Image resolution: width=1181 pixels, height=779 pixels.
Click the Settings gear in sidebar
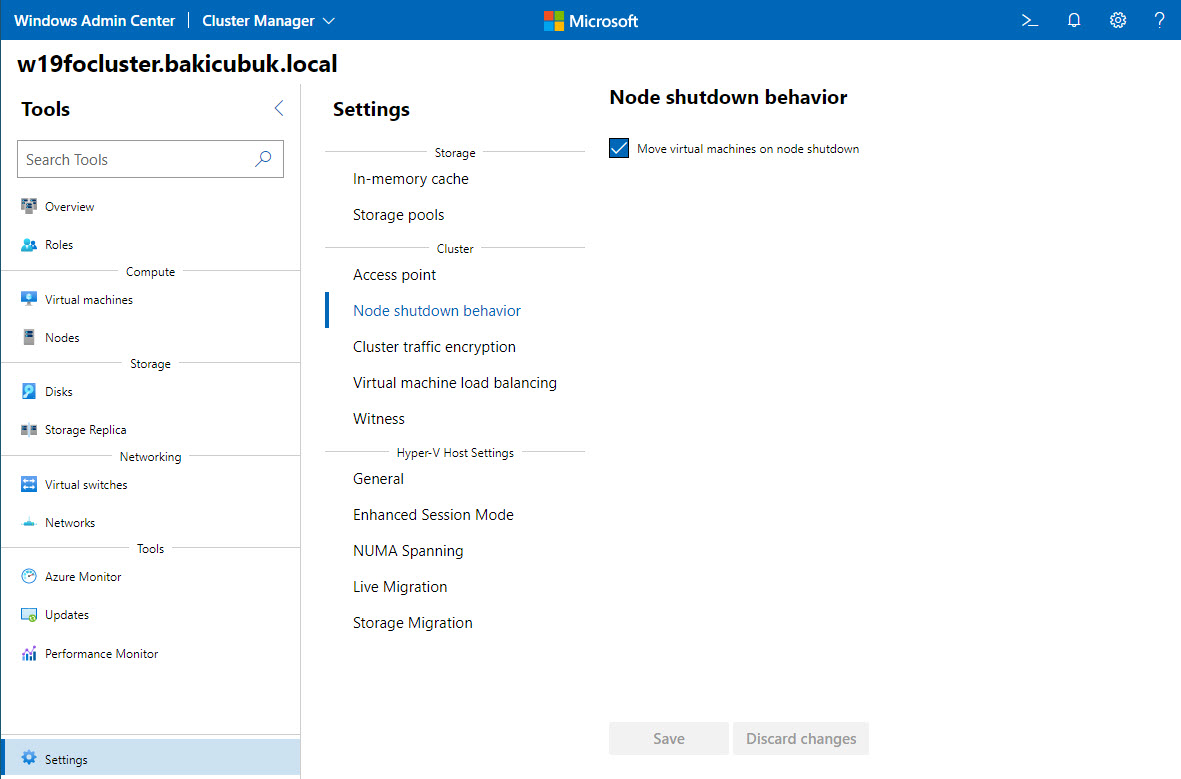pyautogui.click(x=29, y=758)
